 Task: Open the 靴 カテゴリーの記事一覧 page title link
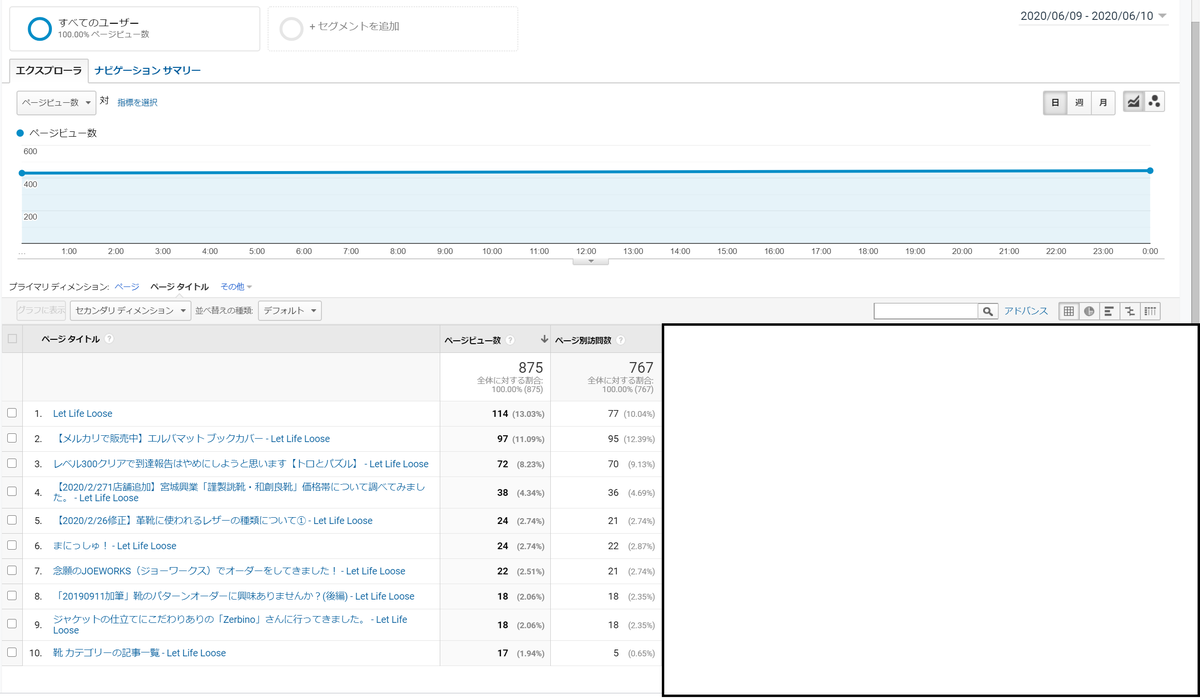pos(139,653)
